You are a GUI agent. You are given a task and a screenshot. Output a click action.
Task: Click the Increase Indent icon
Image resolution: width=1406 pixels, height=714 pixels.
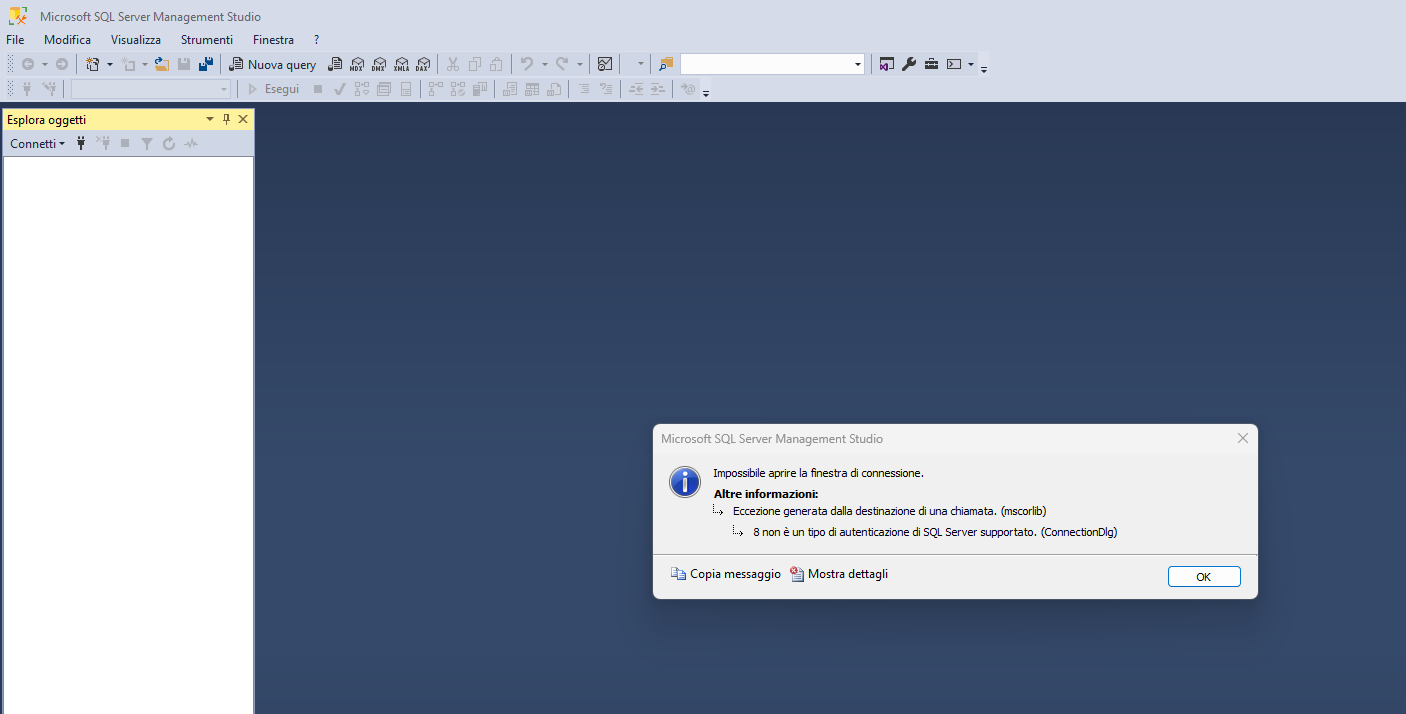[x=657, y=89]
